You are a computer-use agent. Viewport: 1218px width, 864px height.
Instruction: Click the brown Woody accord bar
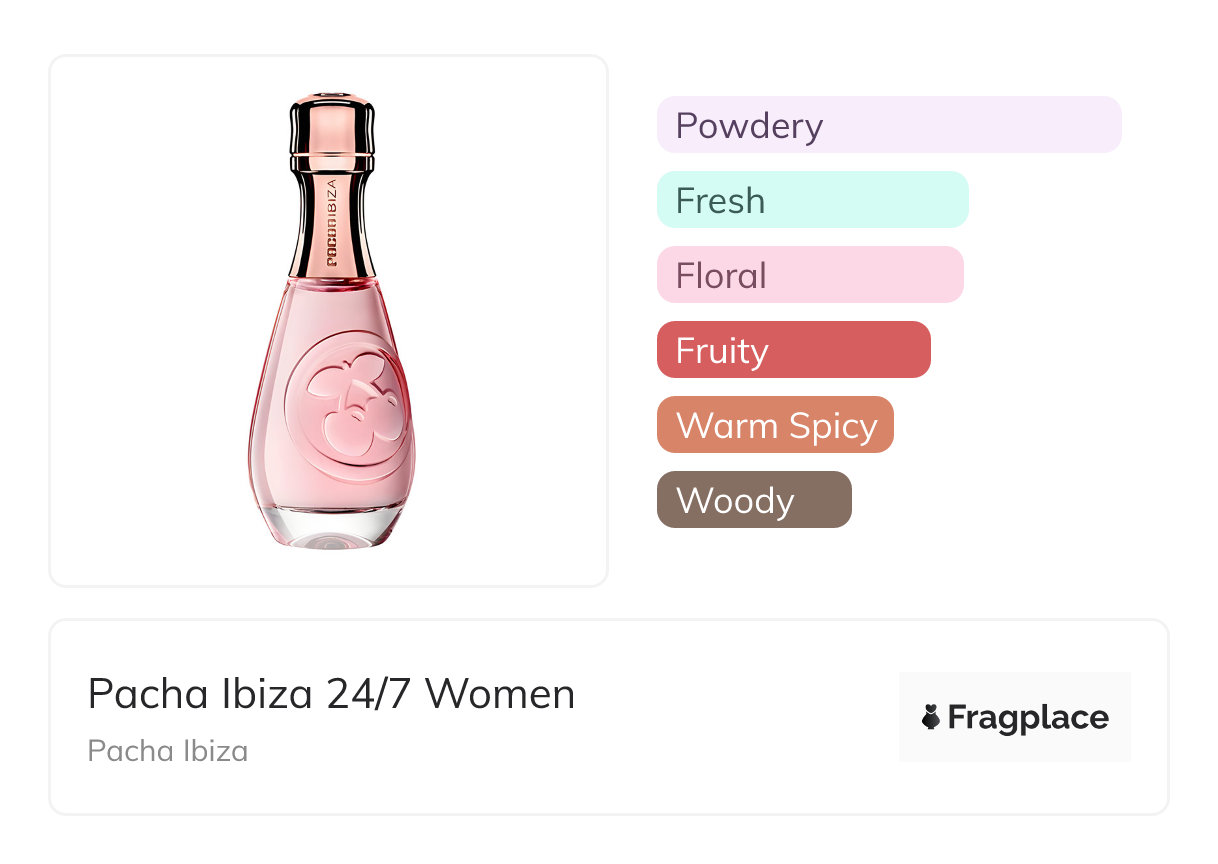[x=753, y=500]
